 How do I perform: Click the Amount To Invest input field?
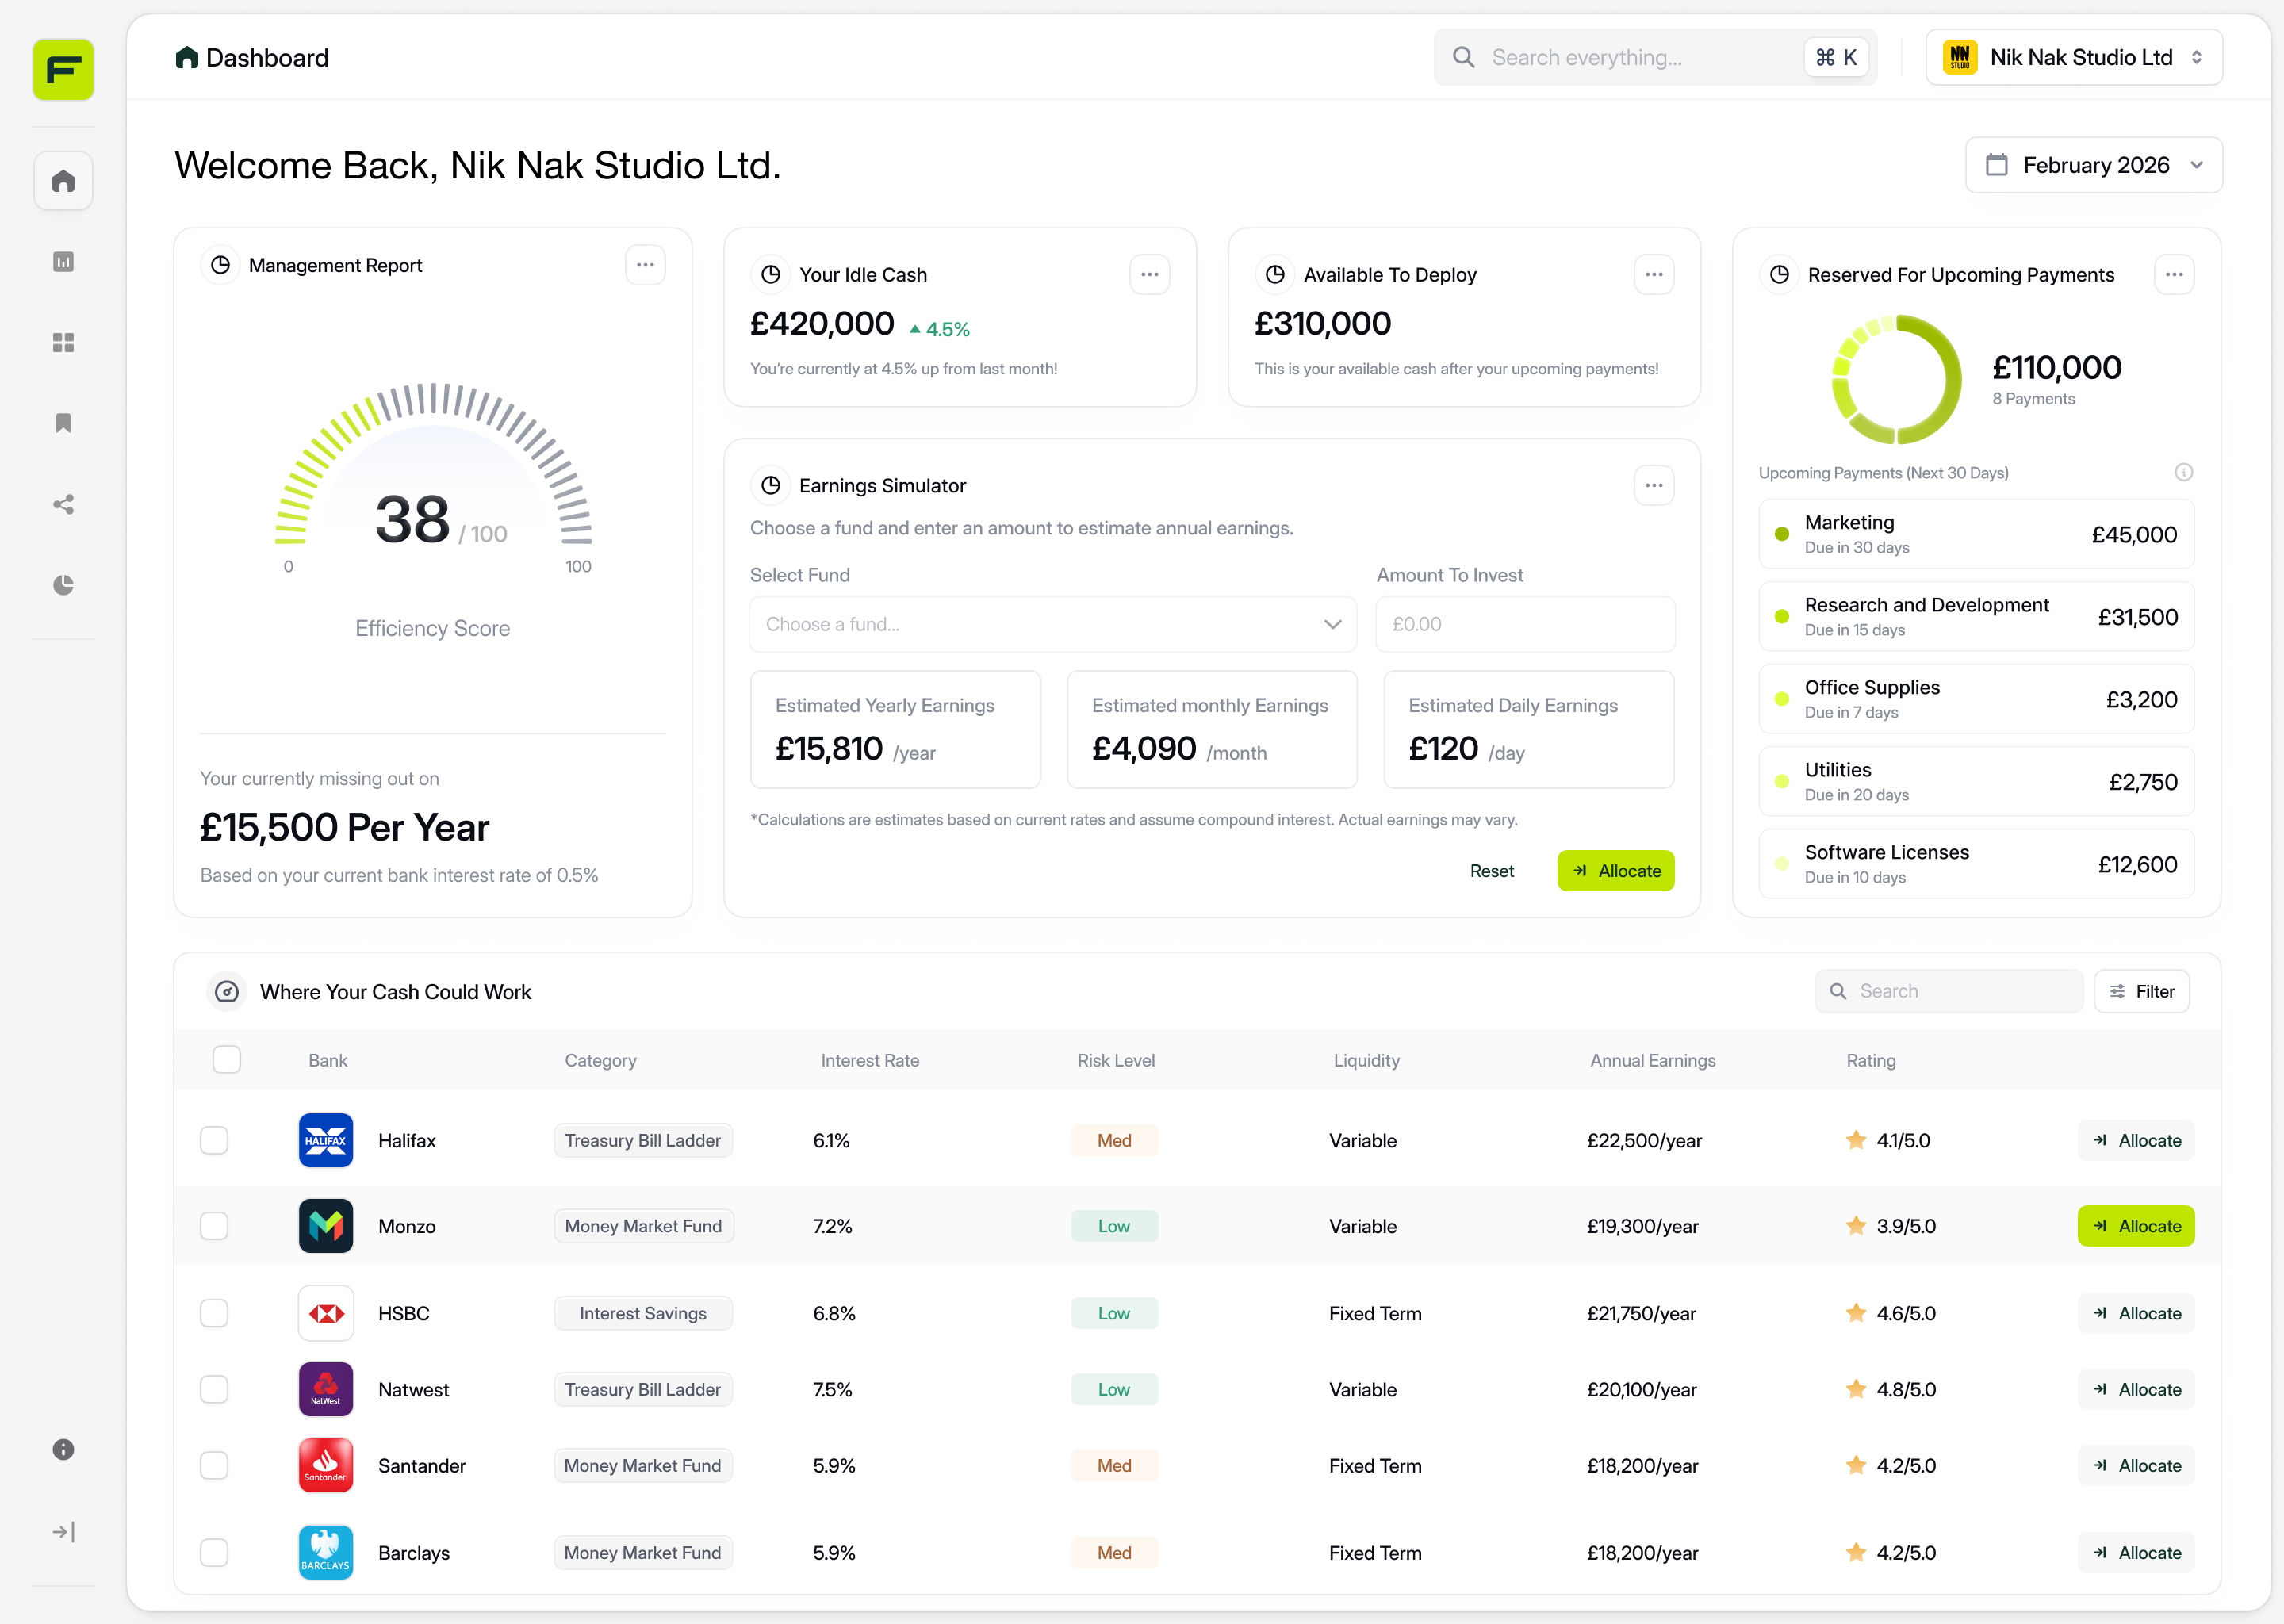pyautogui.click(x=1524, y=624)
